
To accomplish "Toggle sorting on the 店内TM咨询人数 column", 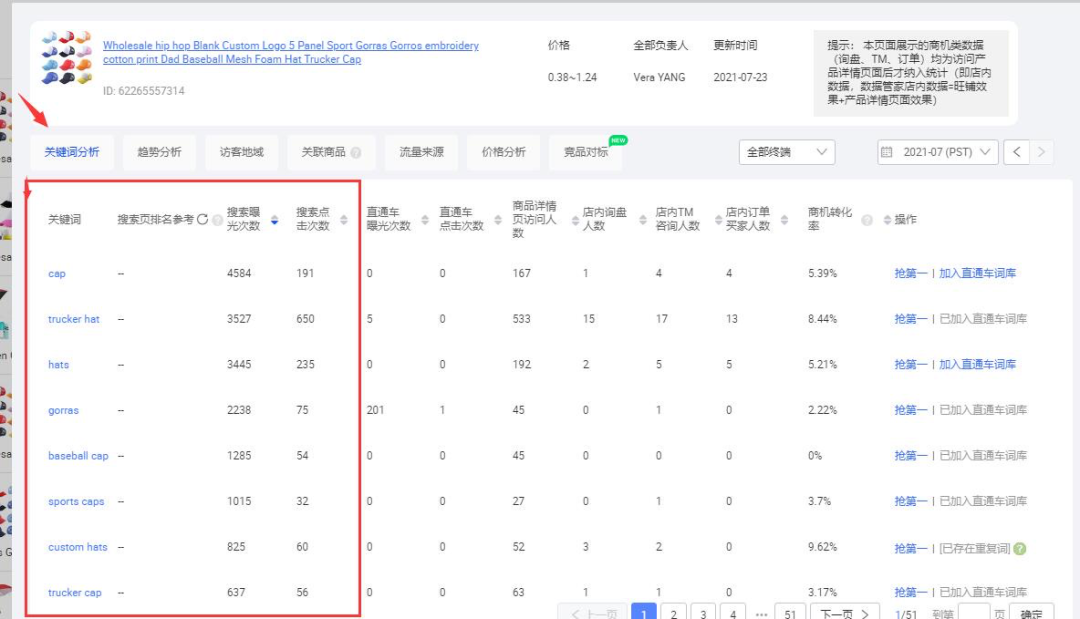I will (x=718, y=221).
